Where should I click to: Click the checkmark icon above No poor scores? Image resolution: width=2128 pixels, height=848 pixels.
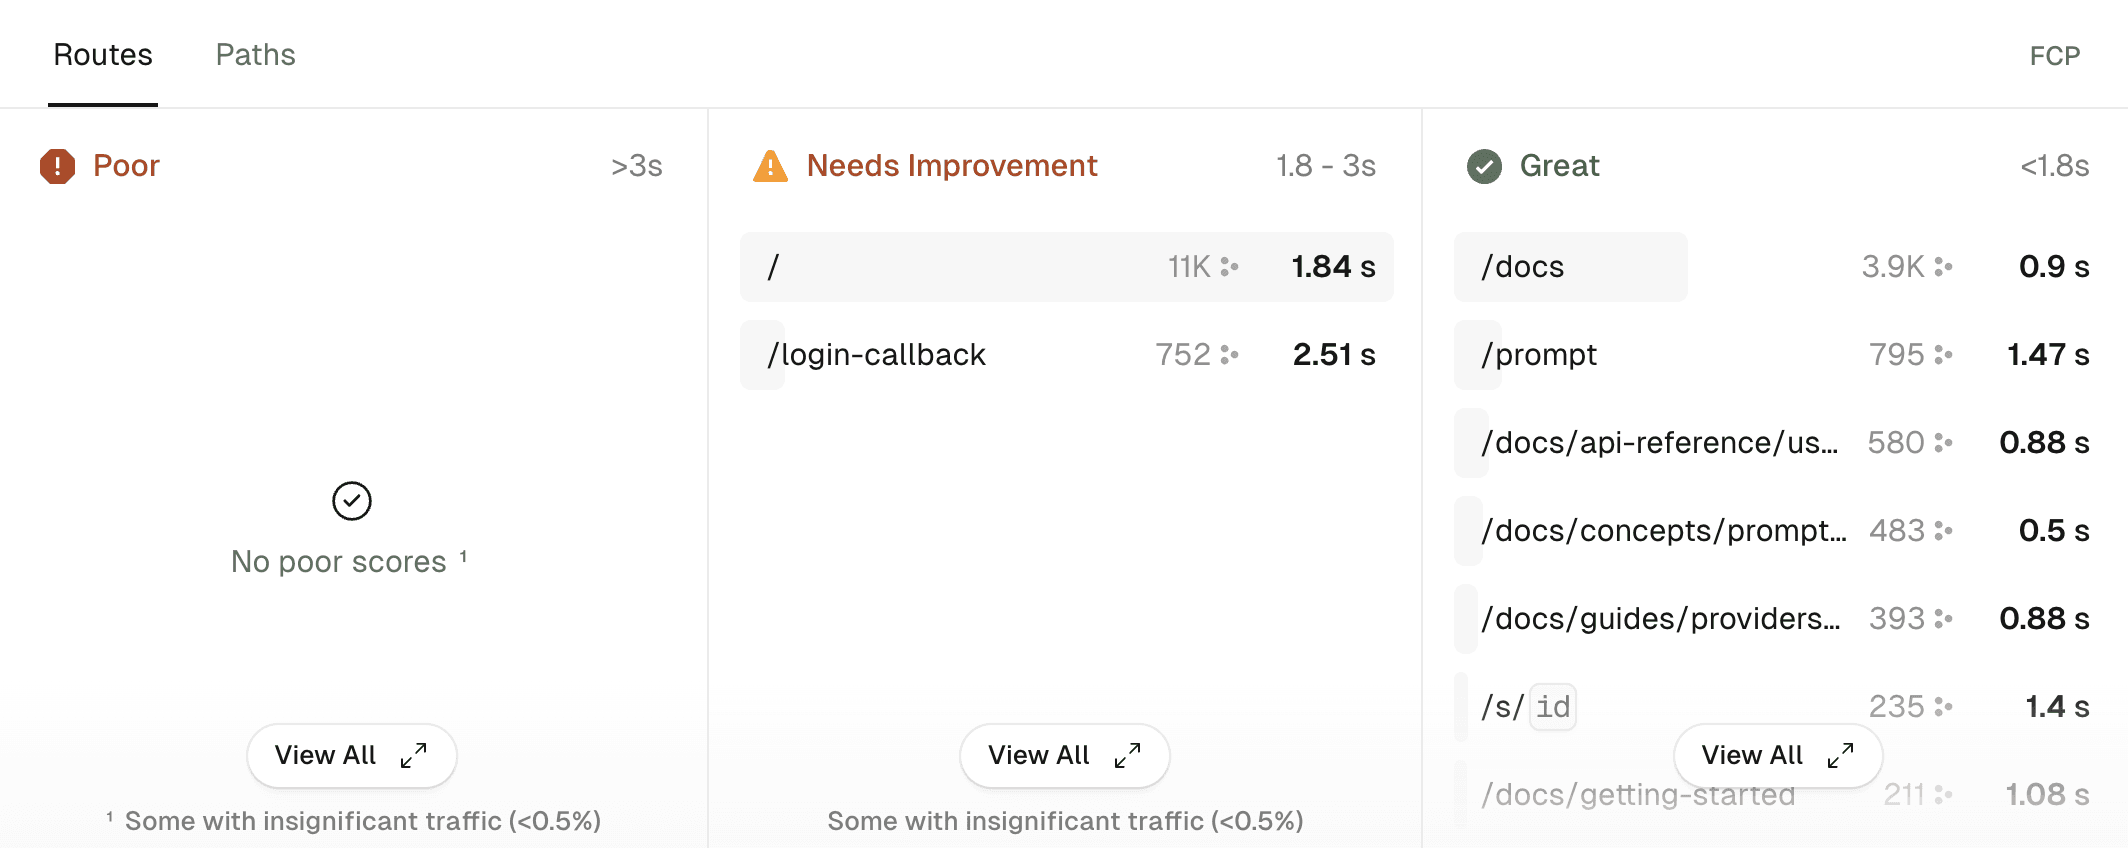tap(351, 501)
